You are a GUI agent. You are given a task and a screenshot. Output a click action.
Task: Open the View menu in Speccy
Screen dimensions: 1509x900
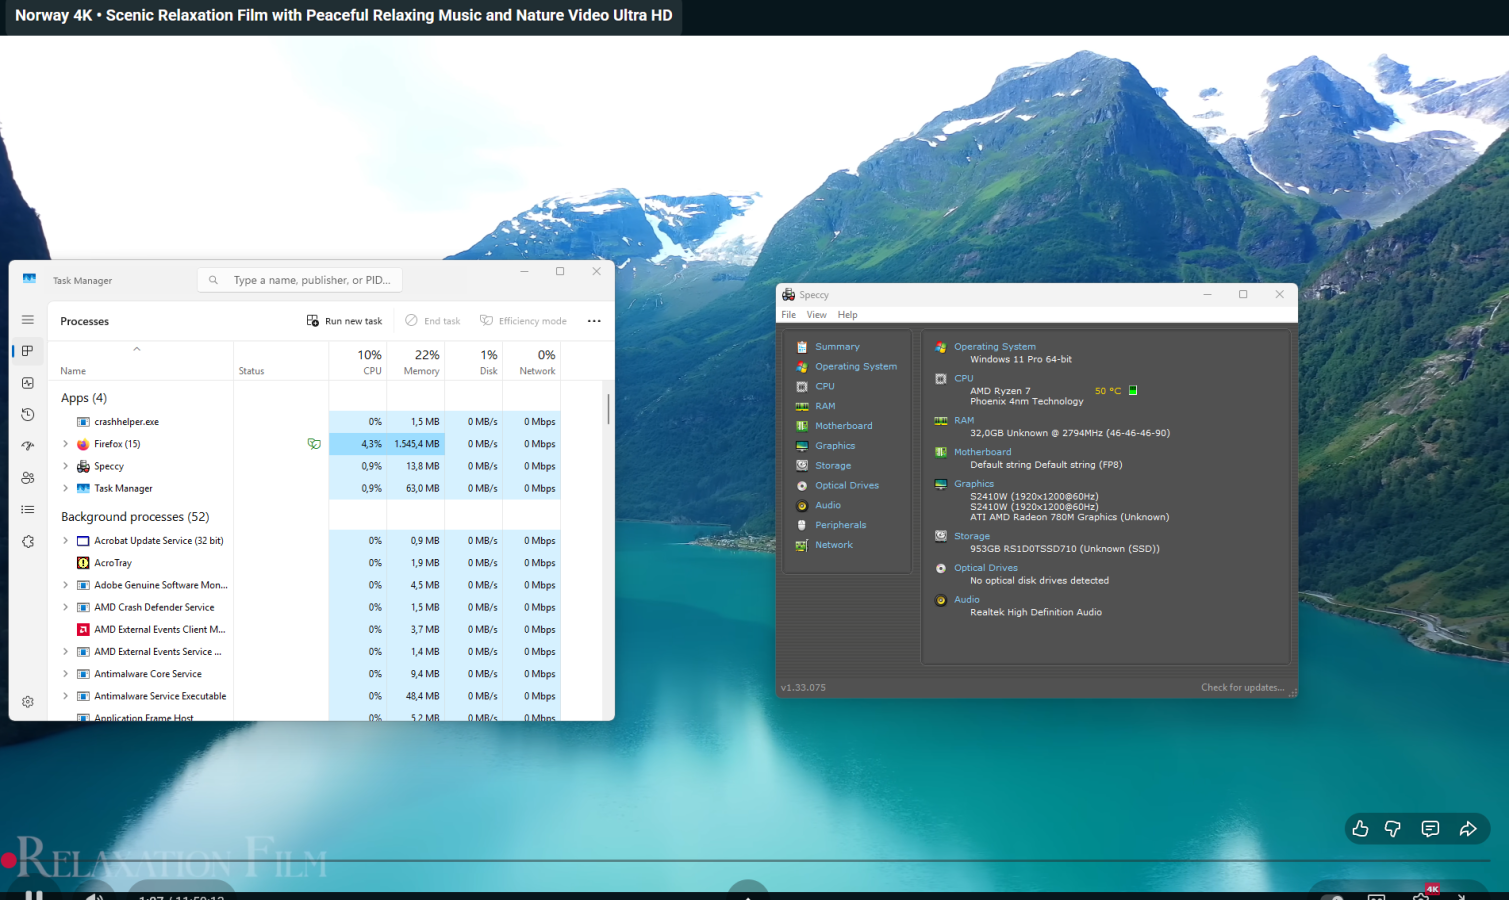pos(816,314)
